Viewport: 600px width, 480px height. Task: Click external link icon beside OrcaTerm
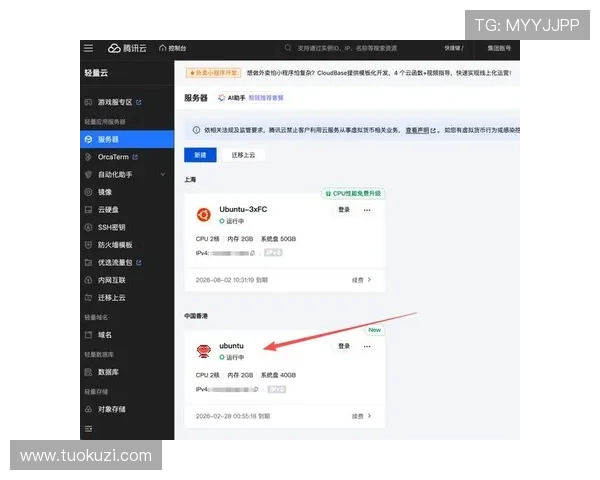point(135,157)
